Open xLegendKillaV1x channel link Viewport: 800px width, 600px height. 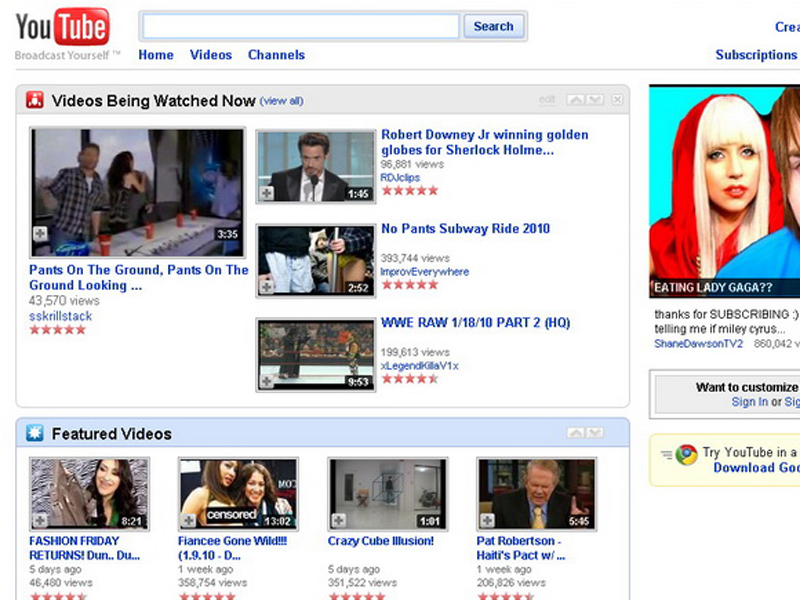419,365
